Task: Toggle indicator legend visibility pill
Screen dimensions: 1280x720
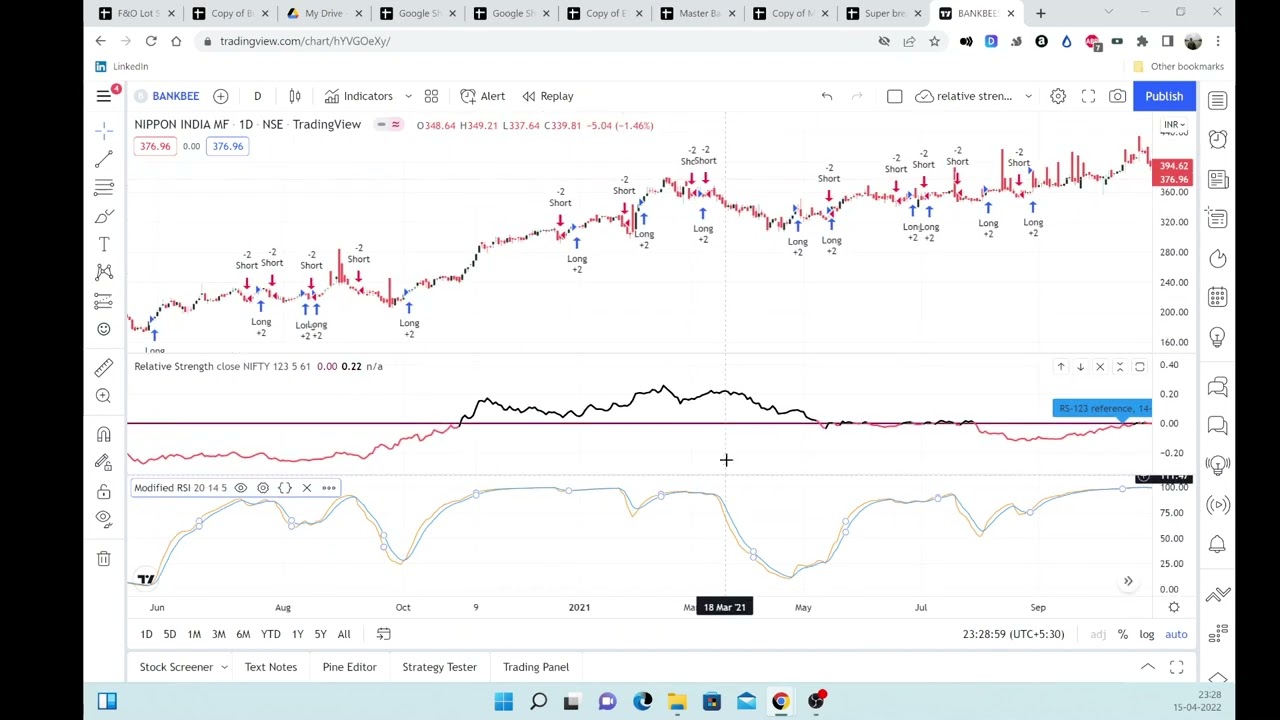Action: pyautogui.click(x=388, y=125)
